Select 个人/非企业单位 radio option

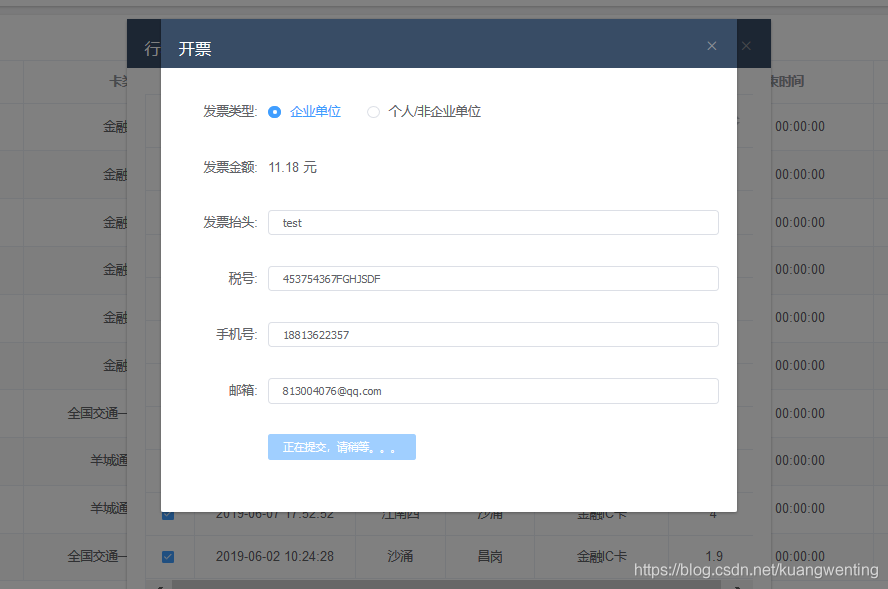pyautogui.click(x=373, y=112)
